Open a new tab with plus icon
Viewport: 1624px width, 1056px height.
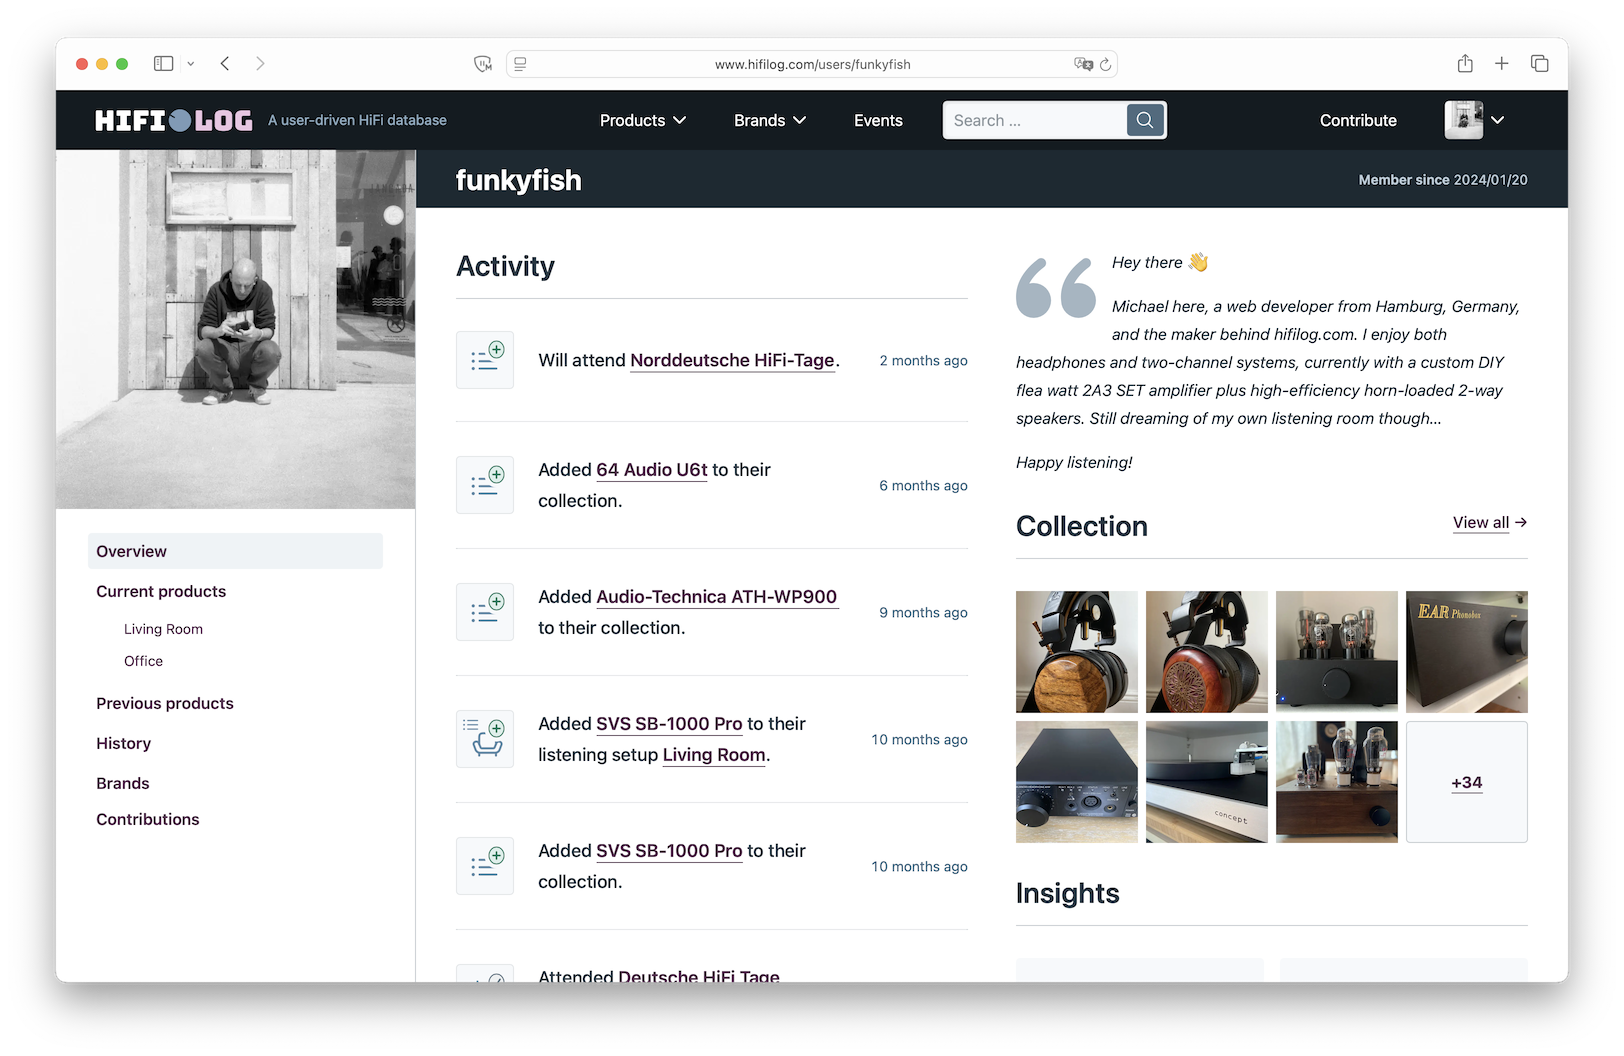coord(1501,63)
